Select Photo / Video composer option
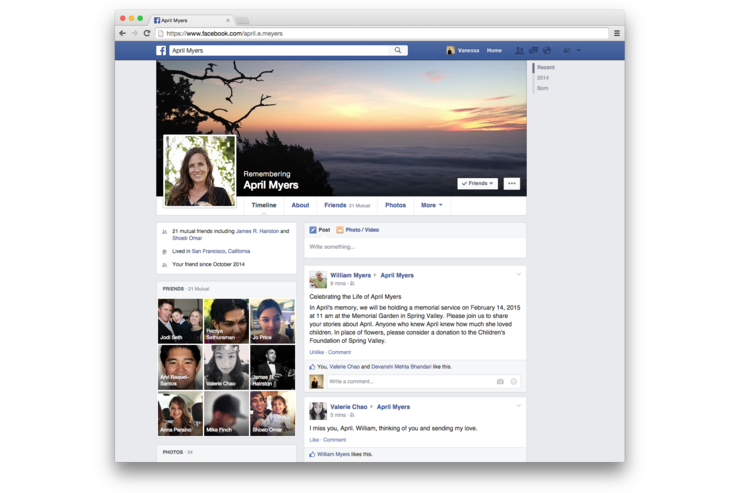The image size is (740, 493). pyautogui.click(x=357, y=230)
